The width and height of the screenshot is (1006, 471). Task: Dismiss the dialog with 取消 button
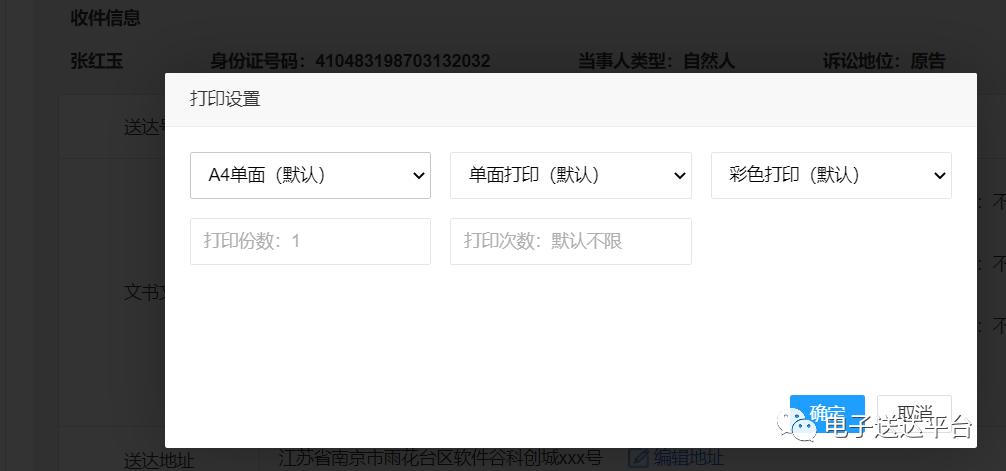click(914, 413)
